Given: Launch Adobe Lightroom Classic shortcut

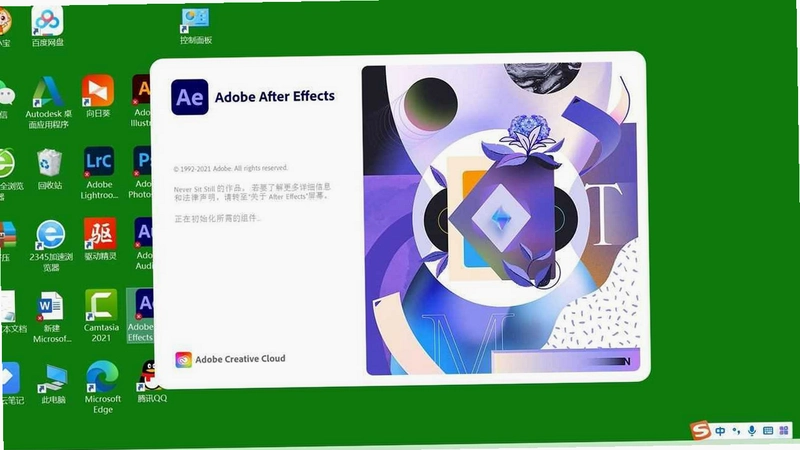Looking at the screenshot, I should tap(99, 173).
